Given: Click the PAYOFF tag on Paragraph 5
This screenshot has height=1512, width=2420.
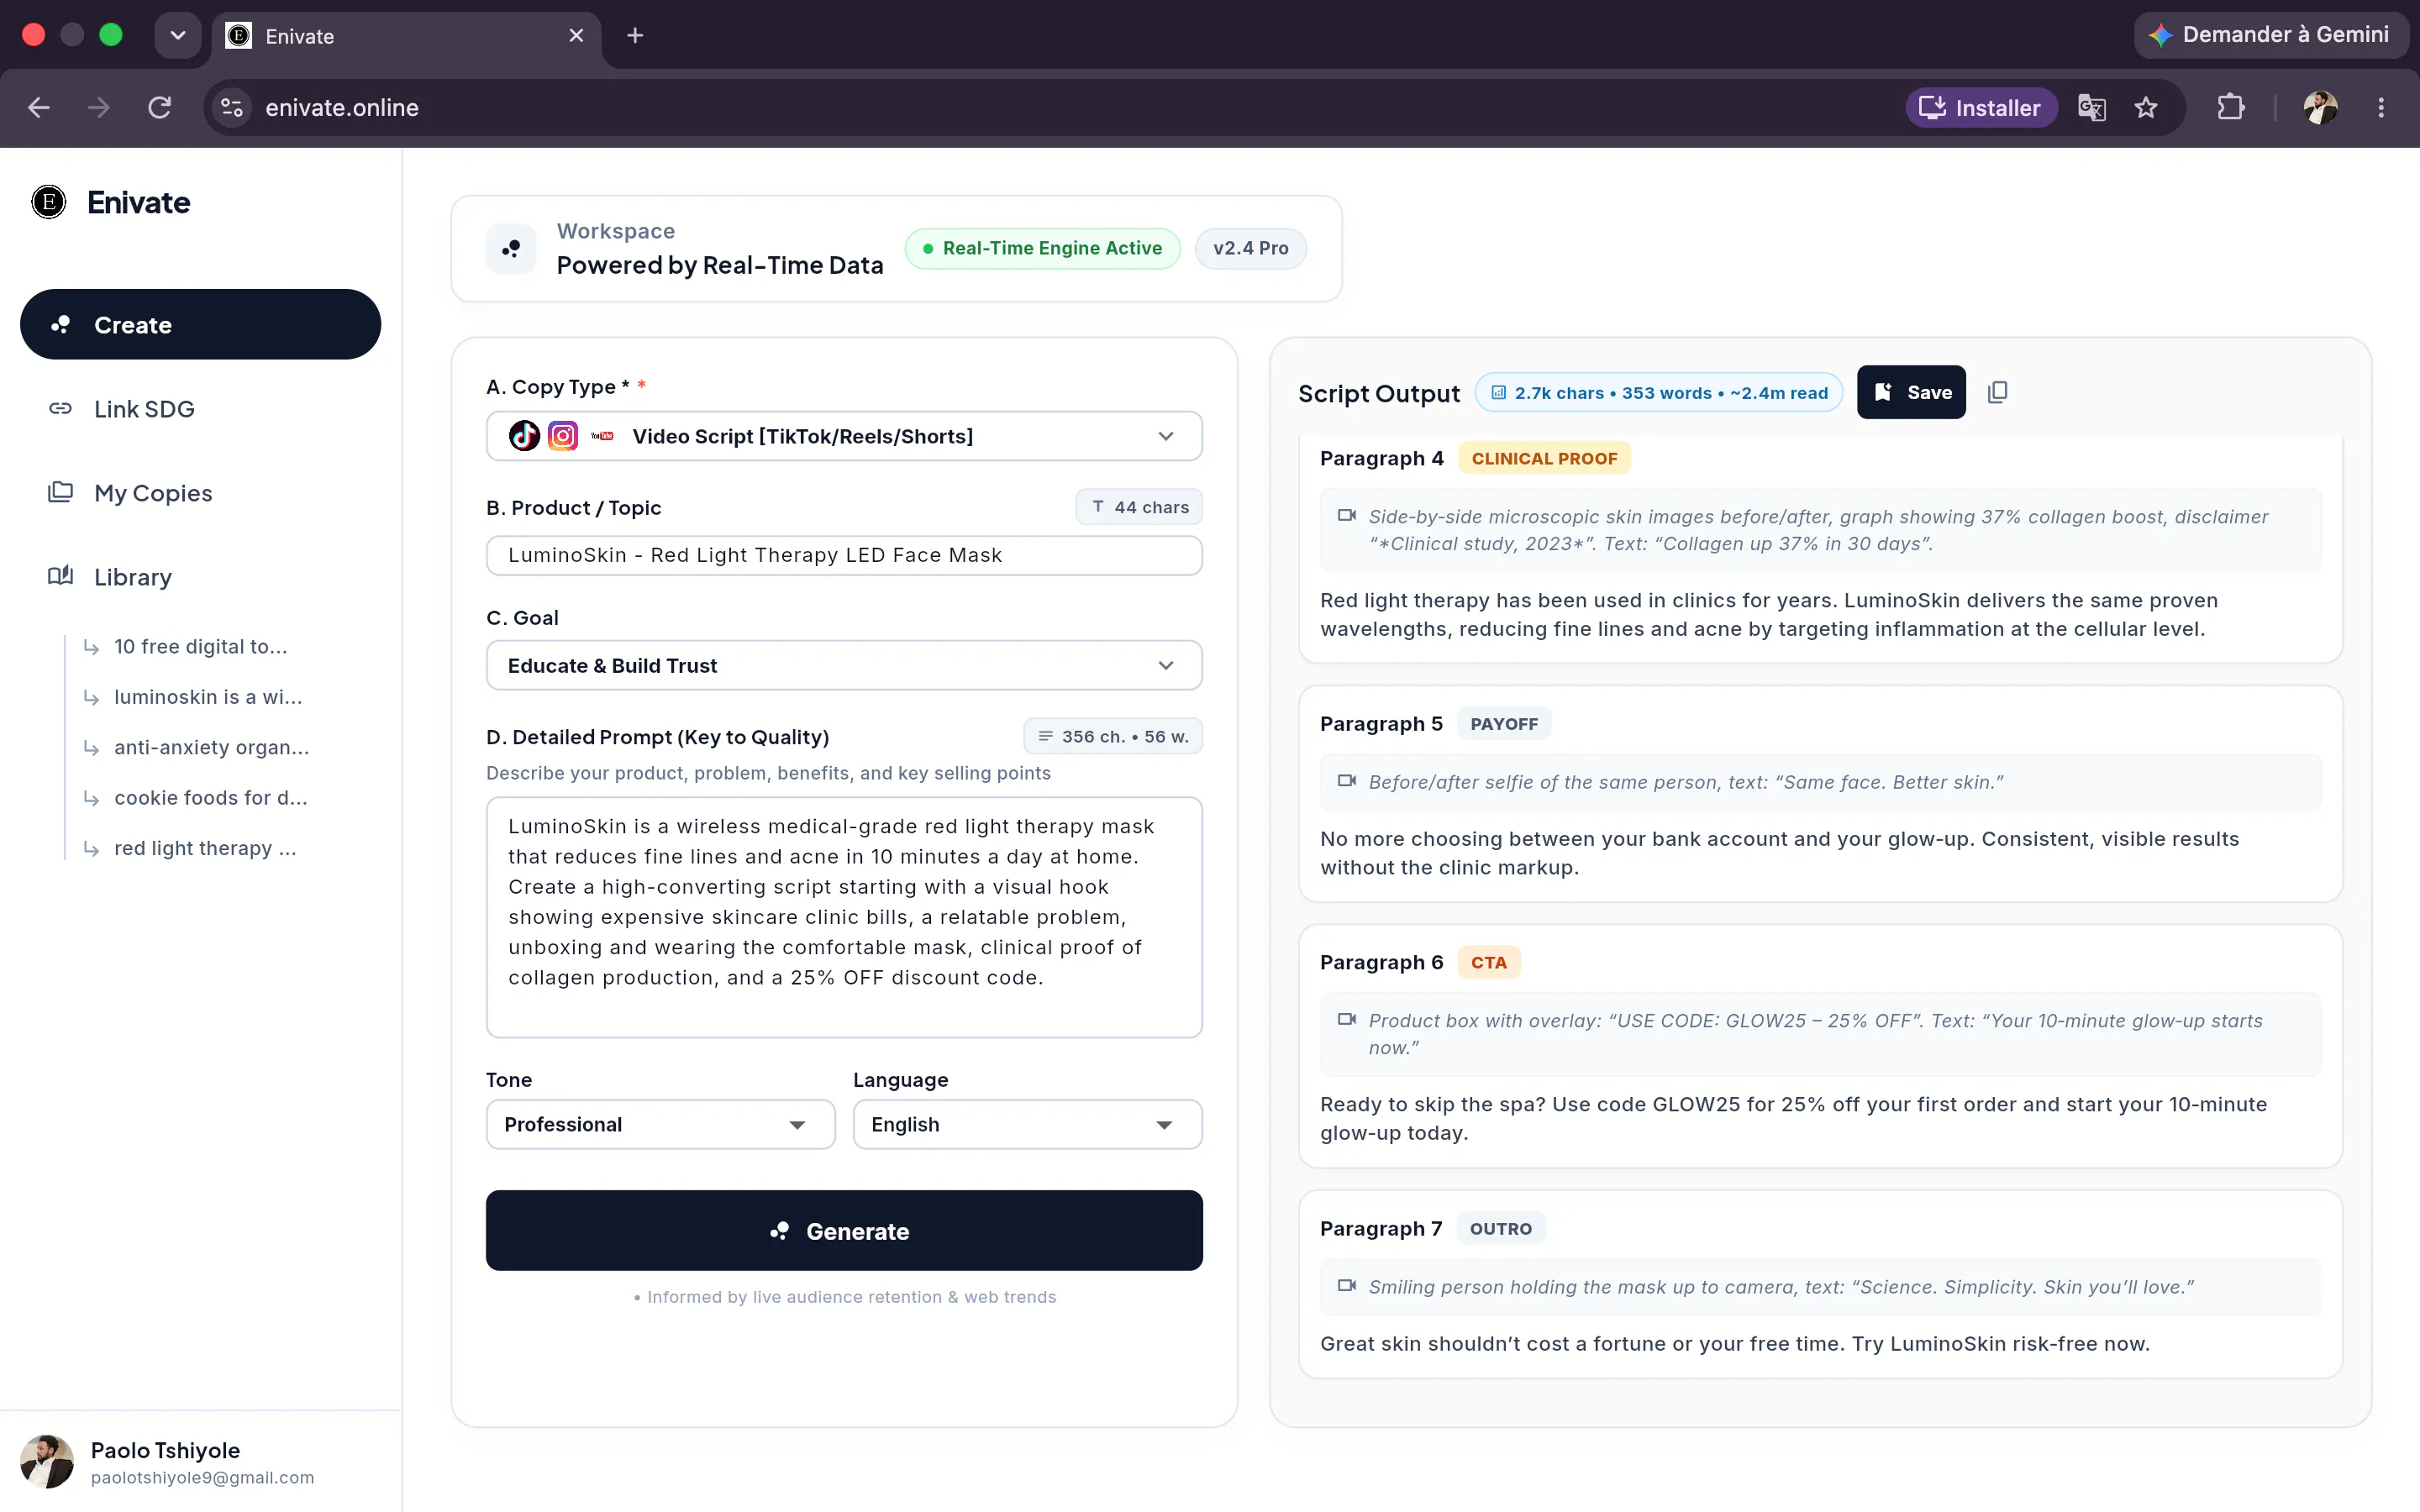Looking at the screenshot, I should click(x=1504, y=723).
